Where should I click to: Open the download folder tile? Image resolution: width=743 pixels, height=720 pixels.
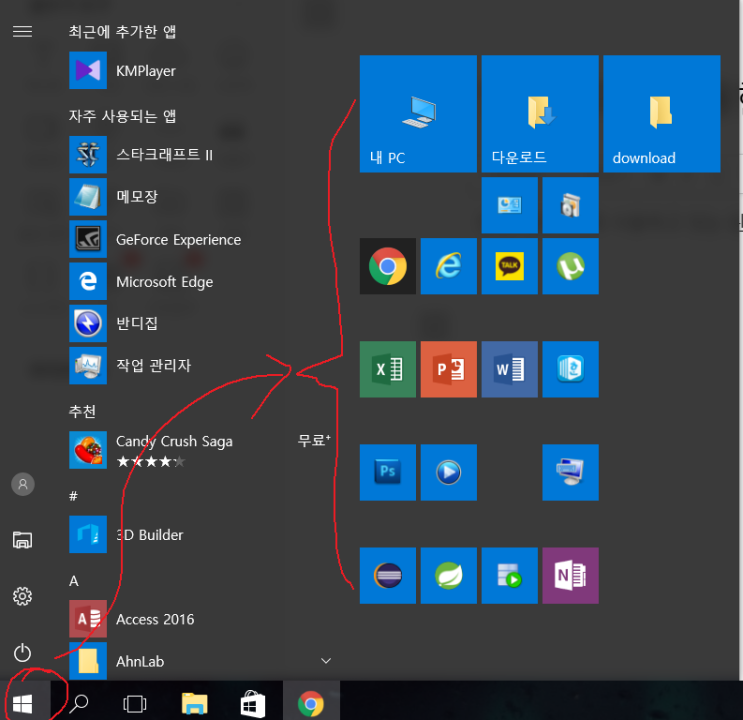pos(662,114)
